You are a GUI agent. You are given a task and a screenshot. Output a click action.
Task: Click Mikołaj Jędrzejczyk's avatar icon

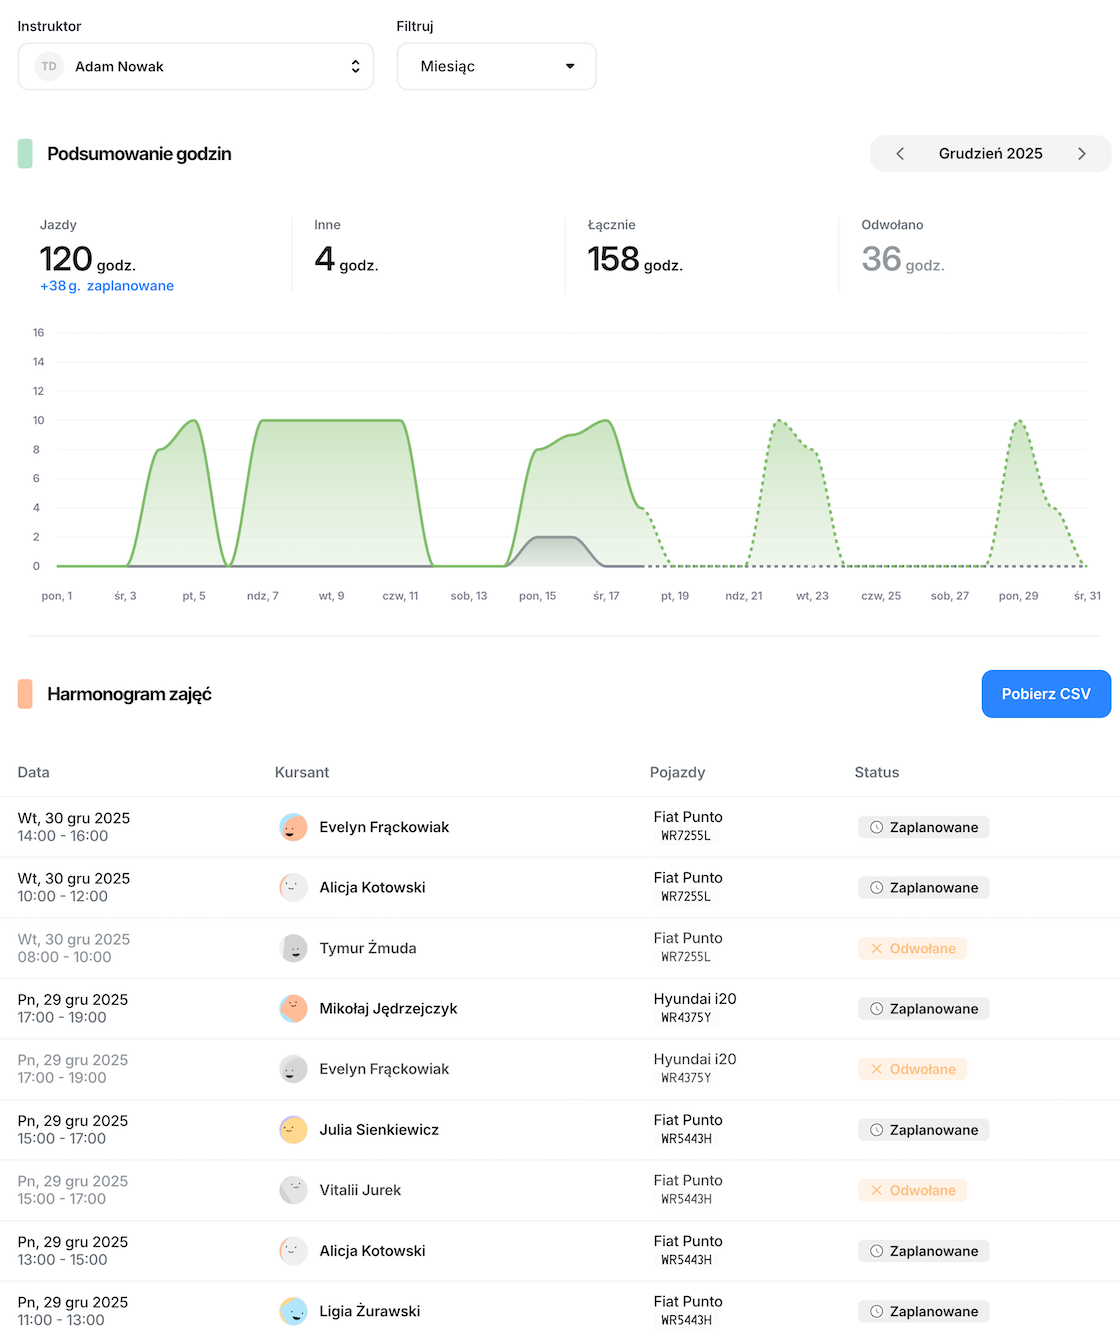pos(293,1008)
